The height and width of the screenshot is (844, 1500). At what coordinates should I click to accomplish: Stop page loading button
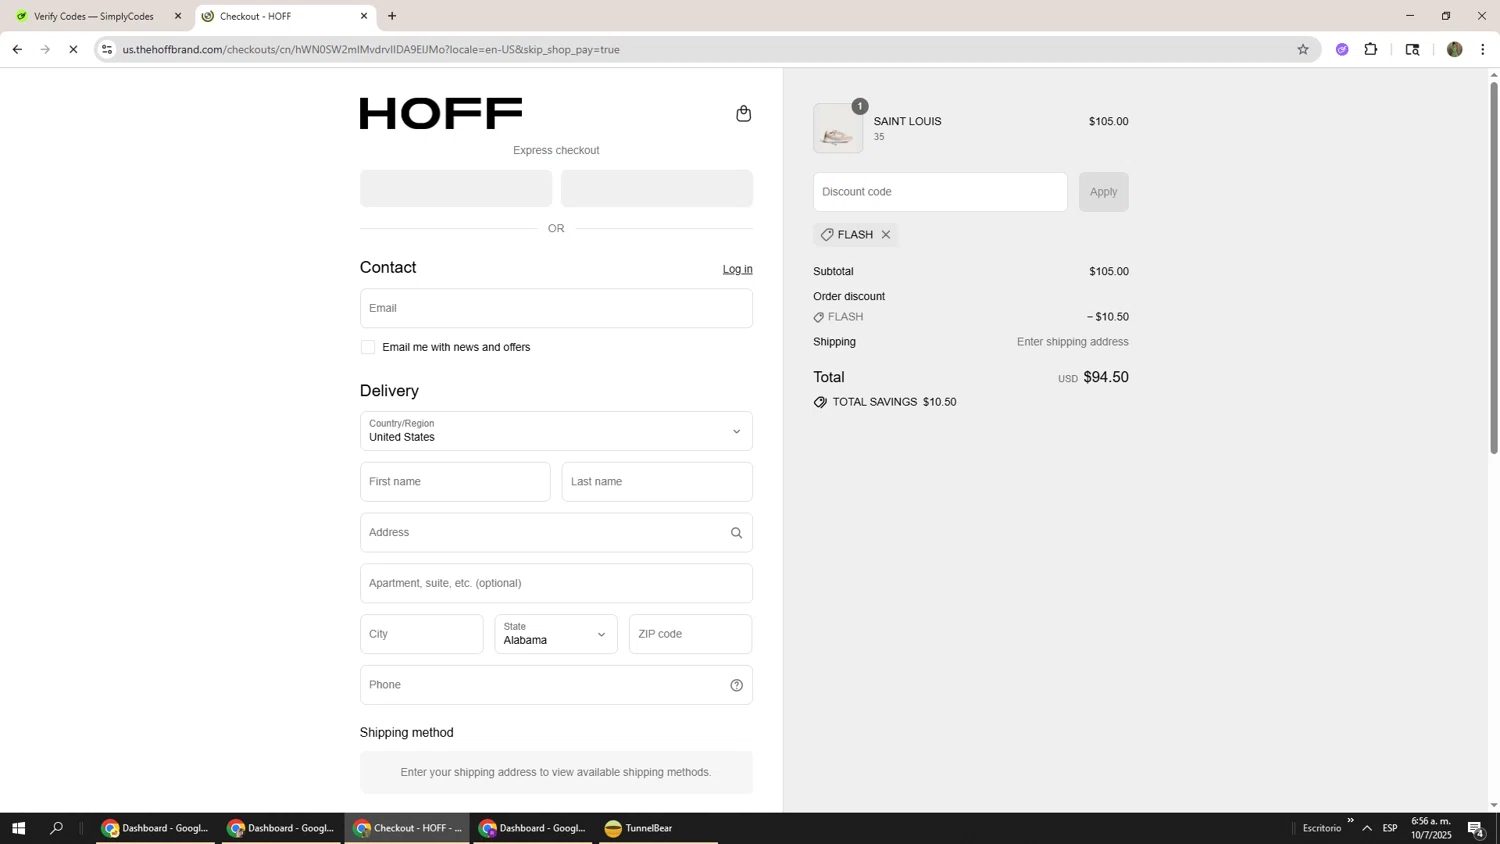[x=73, y=49]
